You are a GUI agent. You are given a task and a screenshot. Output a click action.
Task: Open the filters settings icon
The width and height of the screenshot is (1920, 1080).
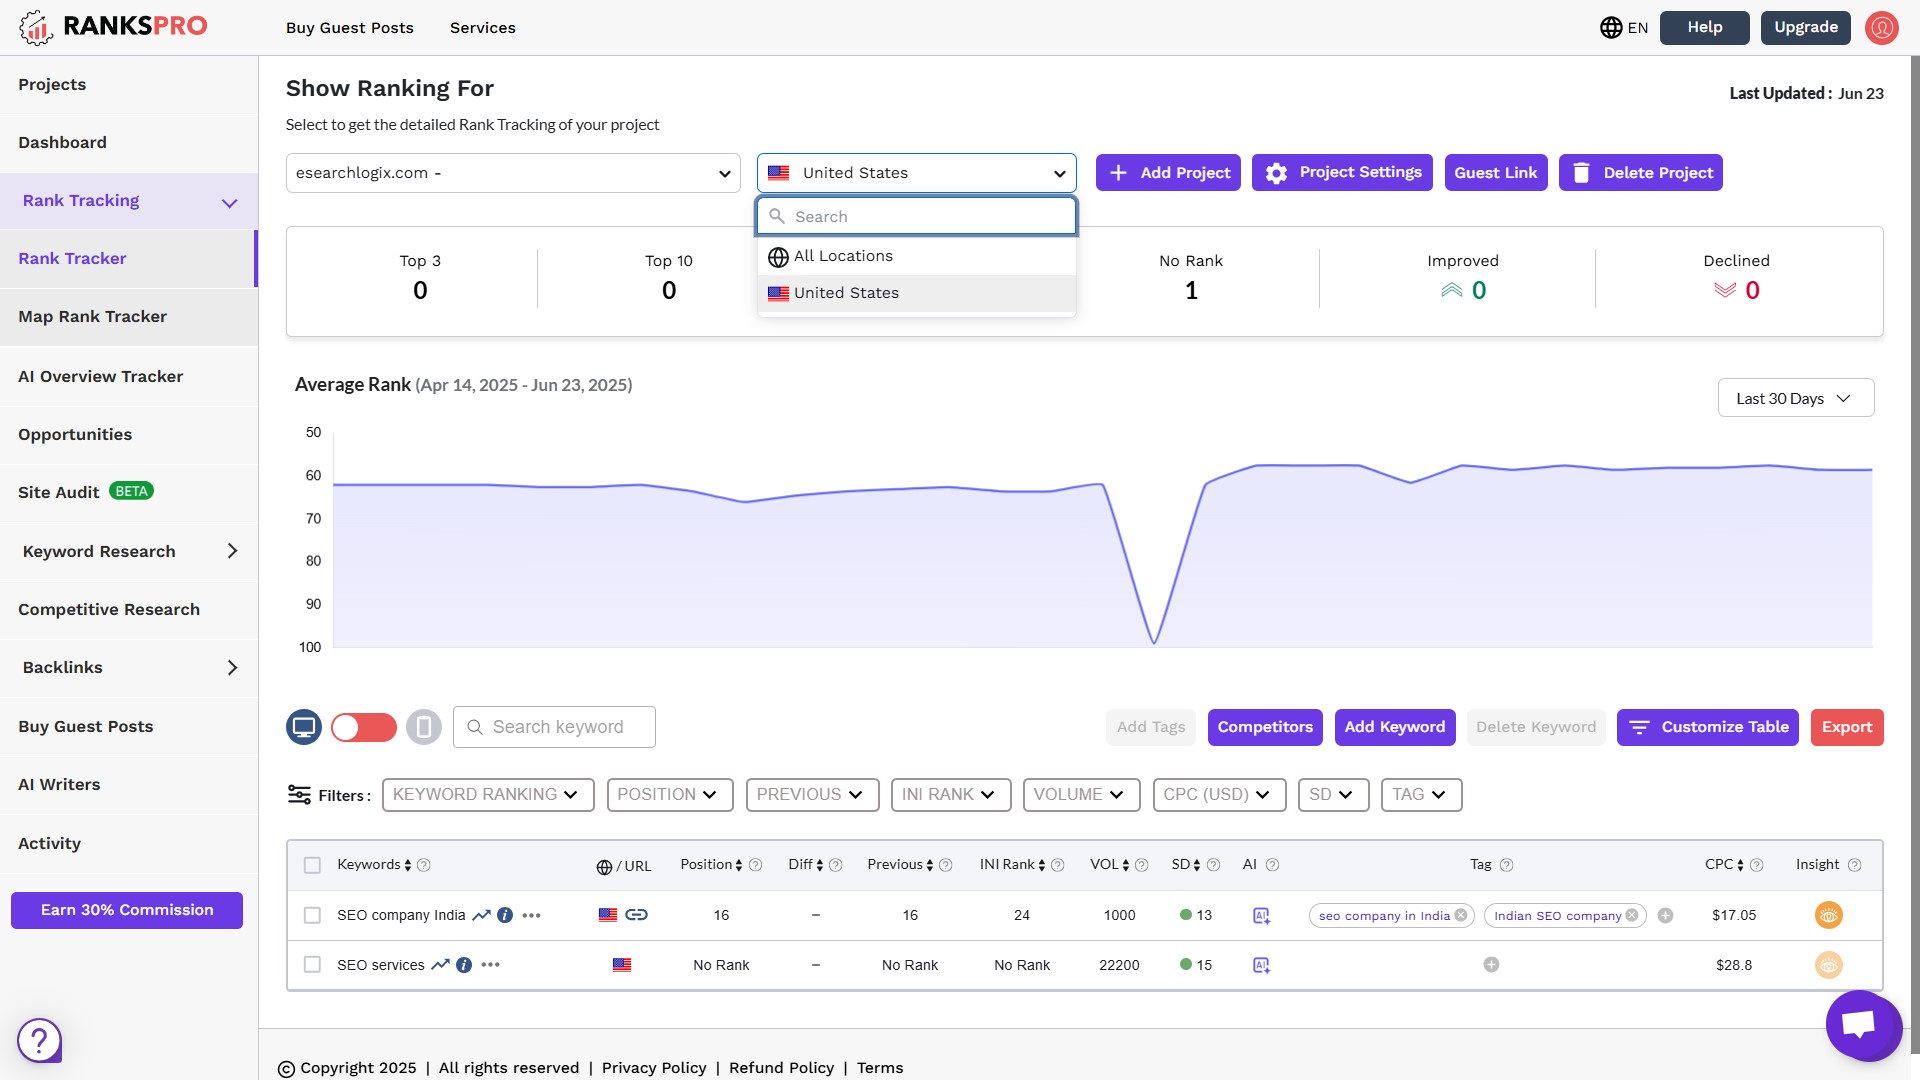[299, 795]
